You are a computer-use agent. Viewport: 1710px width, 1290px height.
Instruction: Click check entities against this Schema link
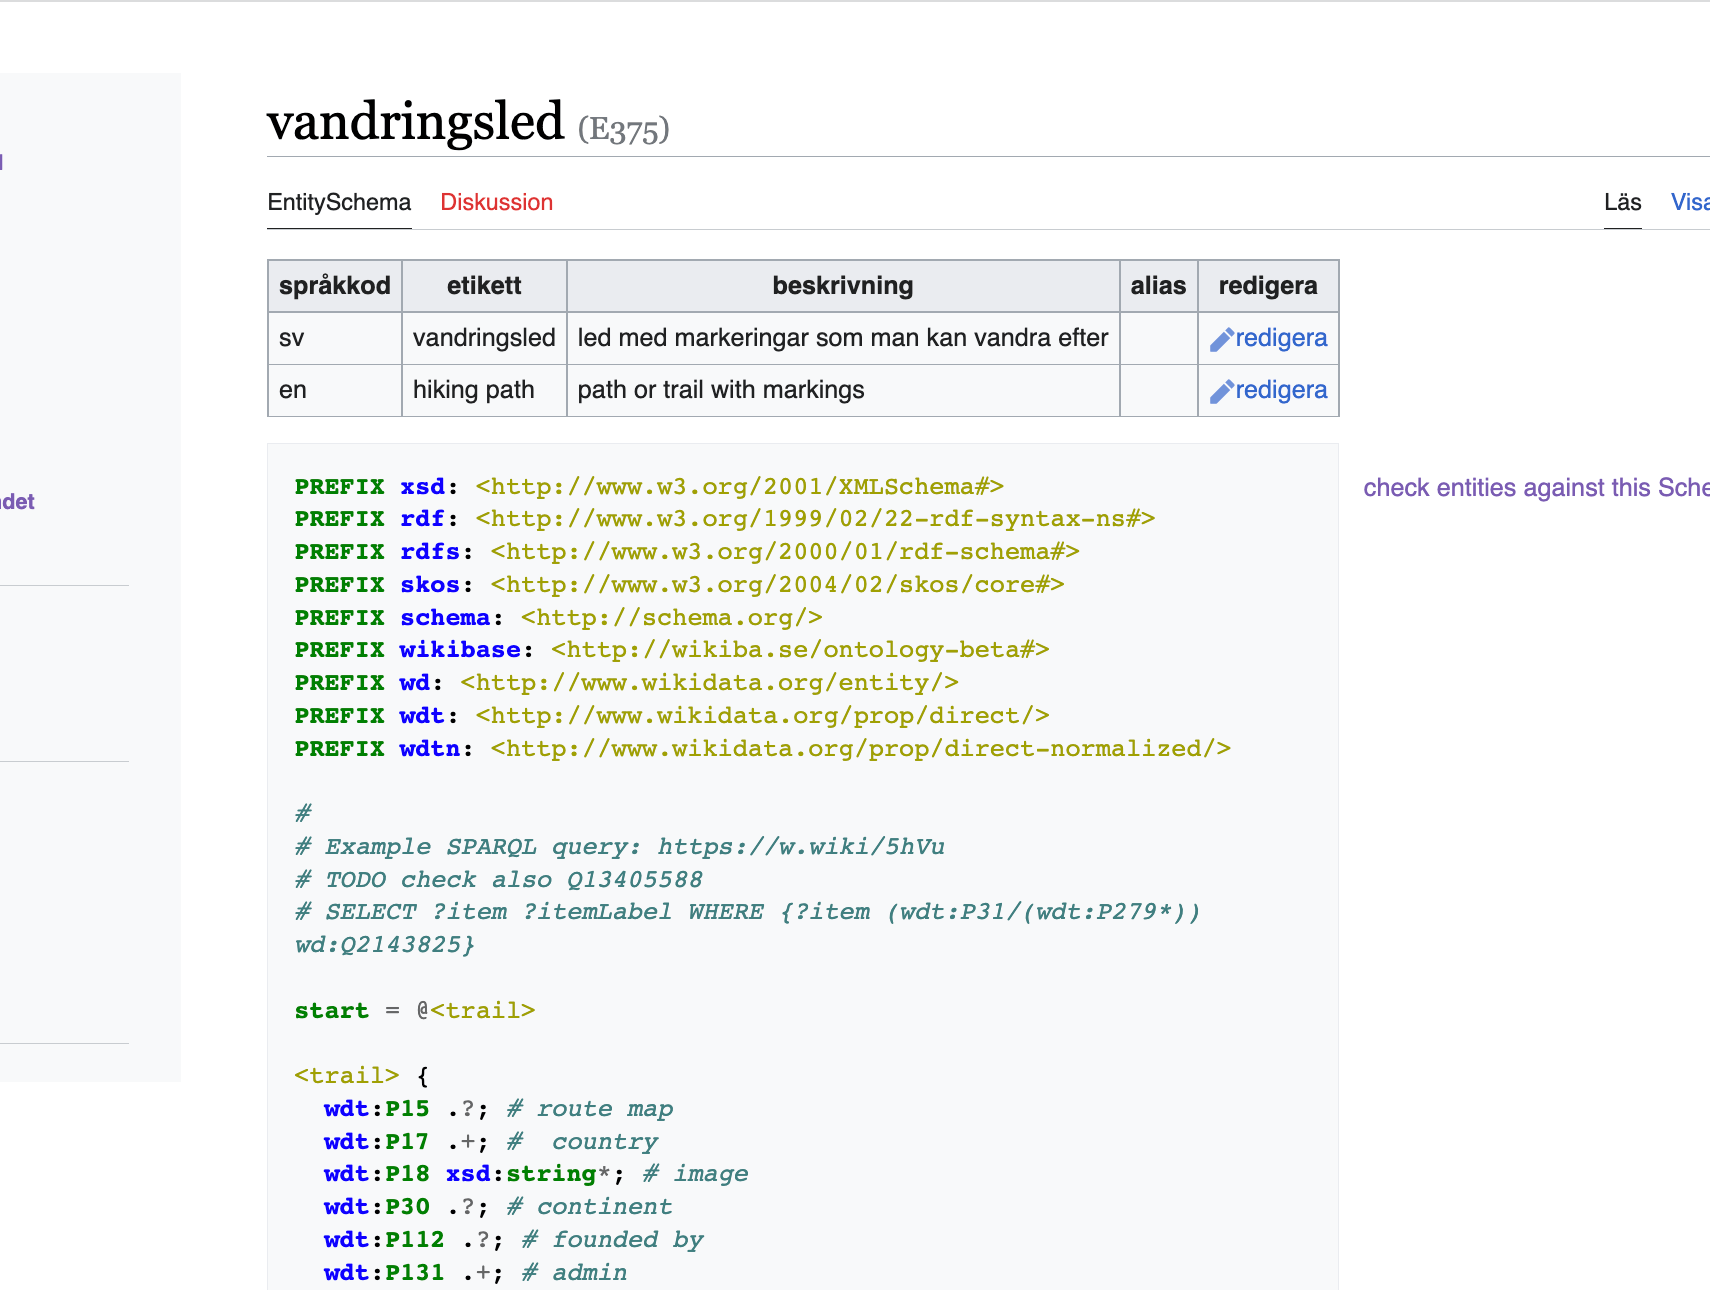pos(1535,487)
